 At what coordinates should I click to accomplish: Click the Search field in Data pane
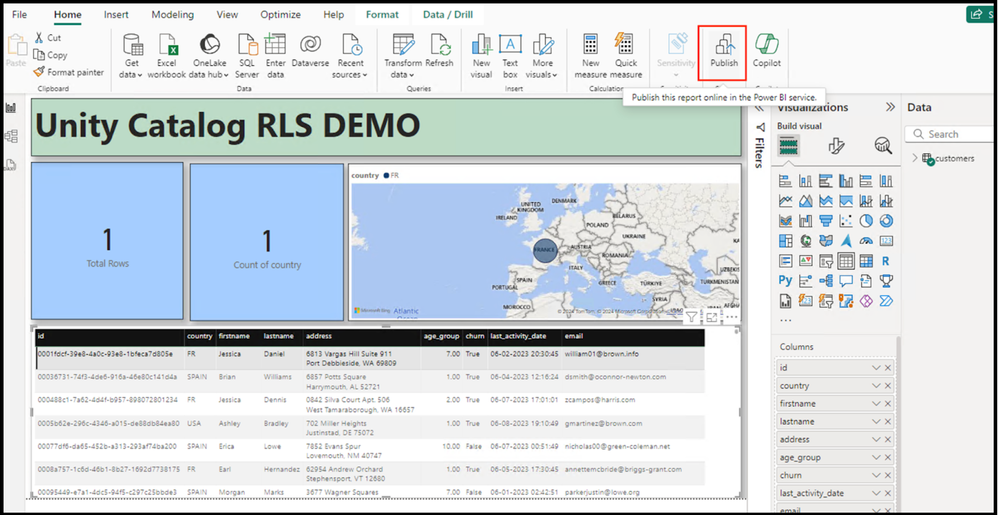(x=949, y=134)
